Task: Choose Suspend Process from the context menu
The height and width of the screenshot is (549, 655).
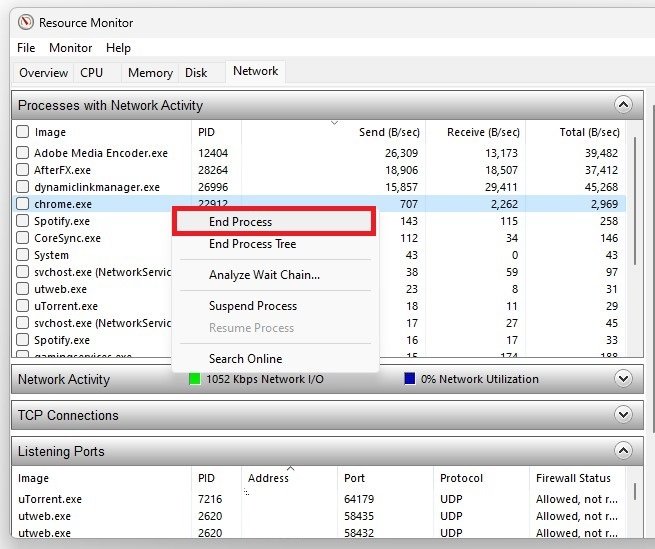Action: pyautogui.click(x=274, y=306)
